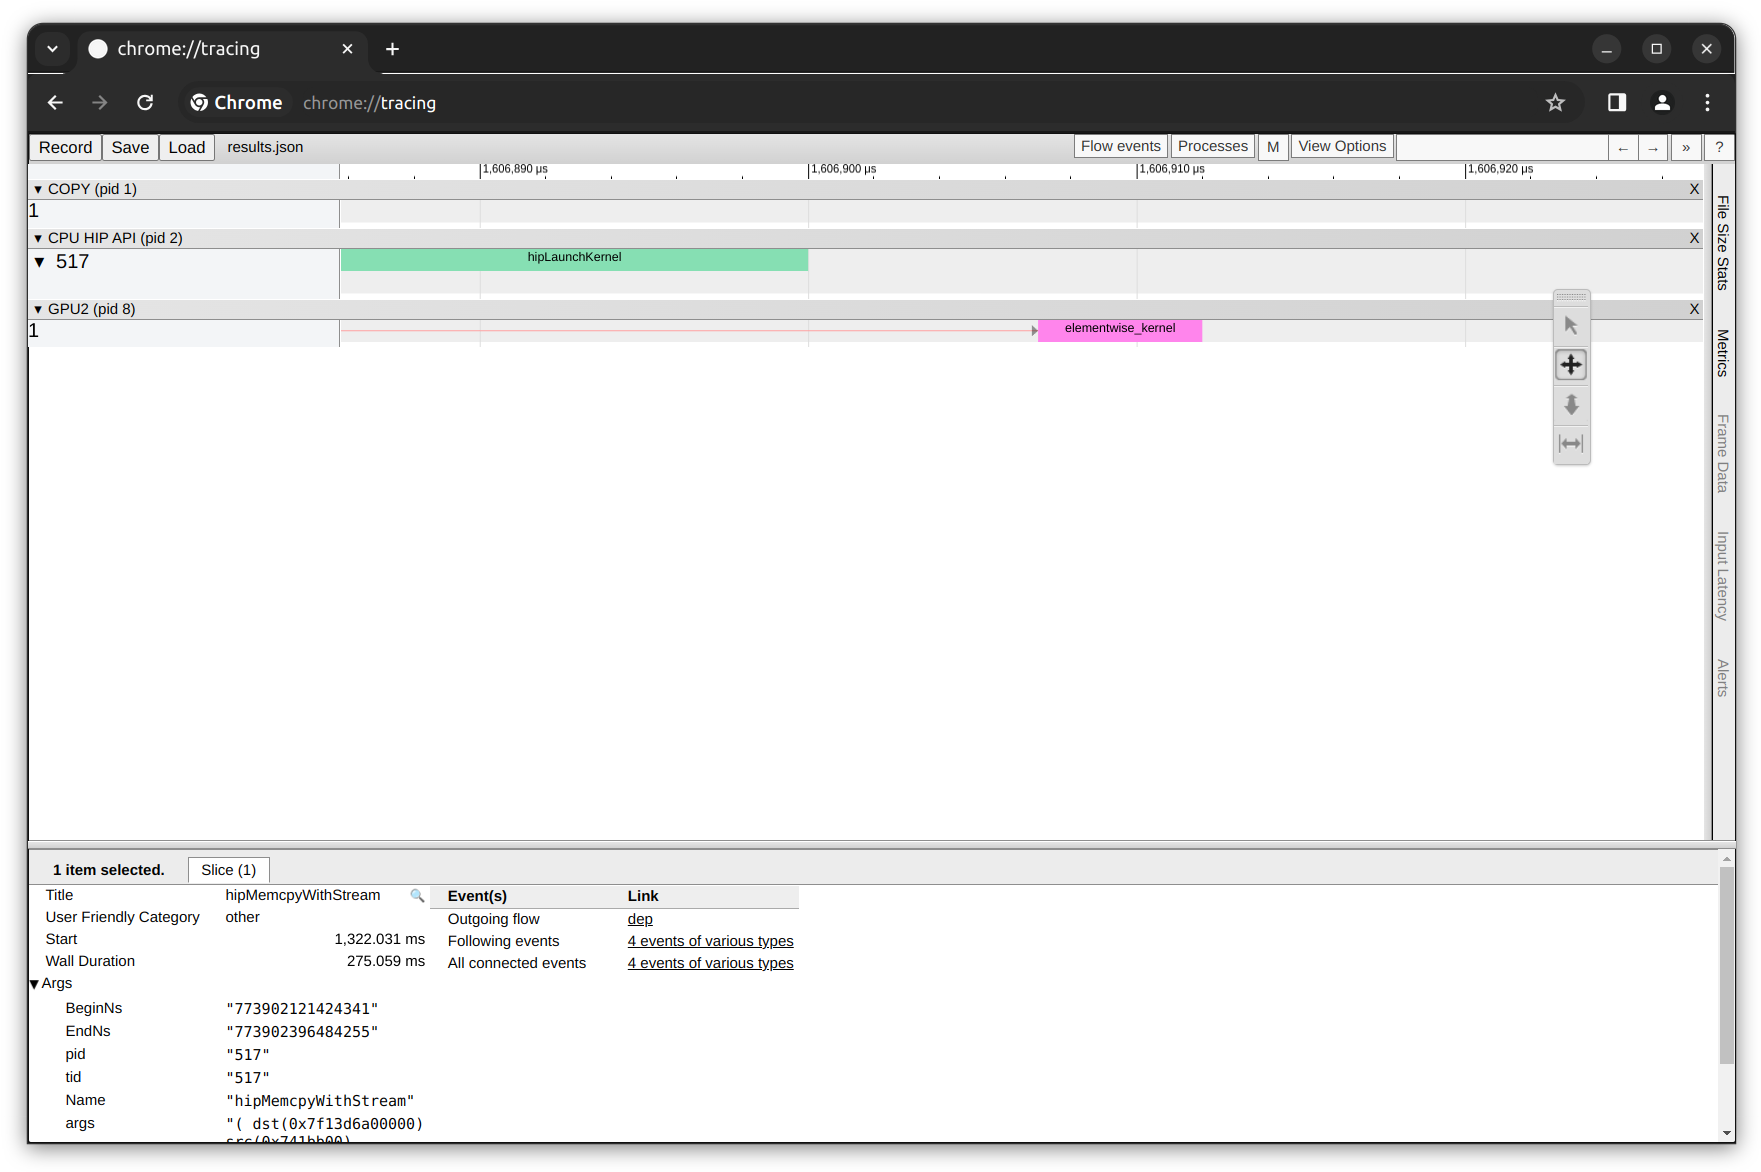This screenshot has height=1172, width=1761.
Task: Open the Metrics sidebar tab
Action: coord(1722,351)
